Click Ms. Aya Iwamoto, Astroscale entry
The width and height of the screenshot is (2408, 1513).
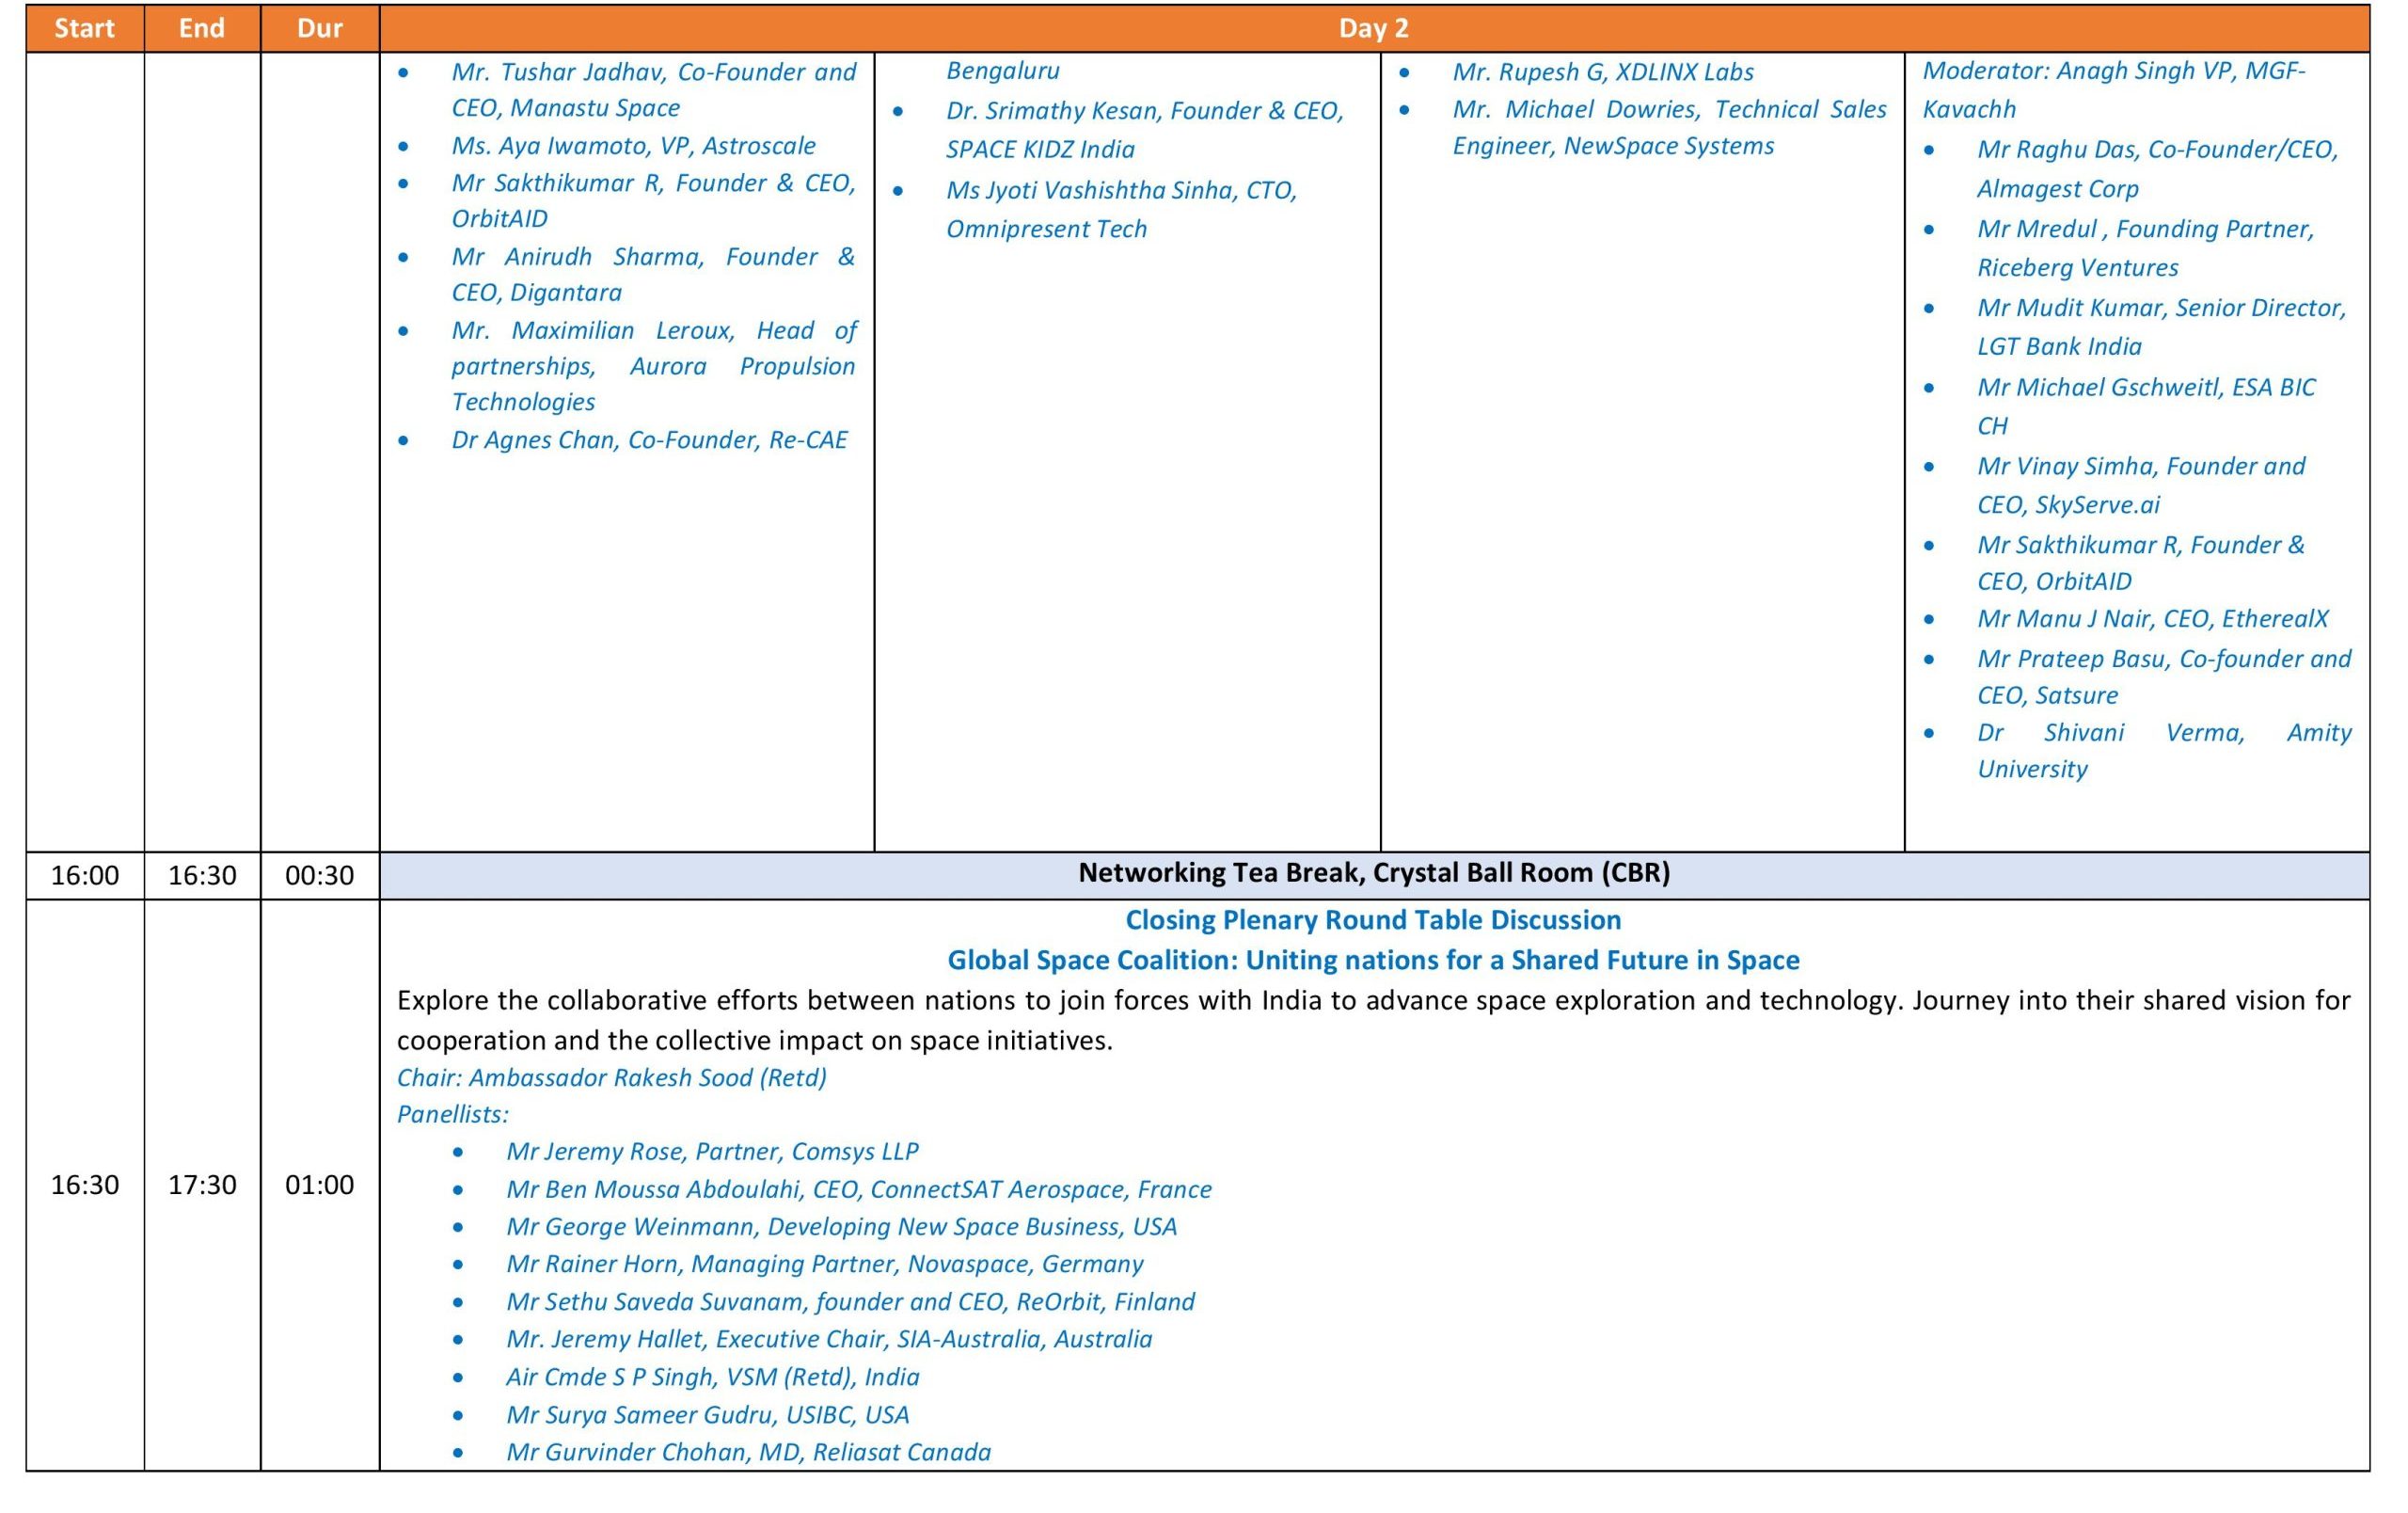coord(632,146)
